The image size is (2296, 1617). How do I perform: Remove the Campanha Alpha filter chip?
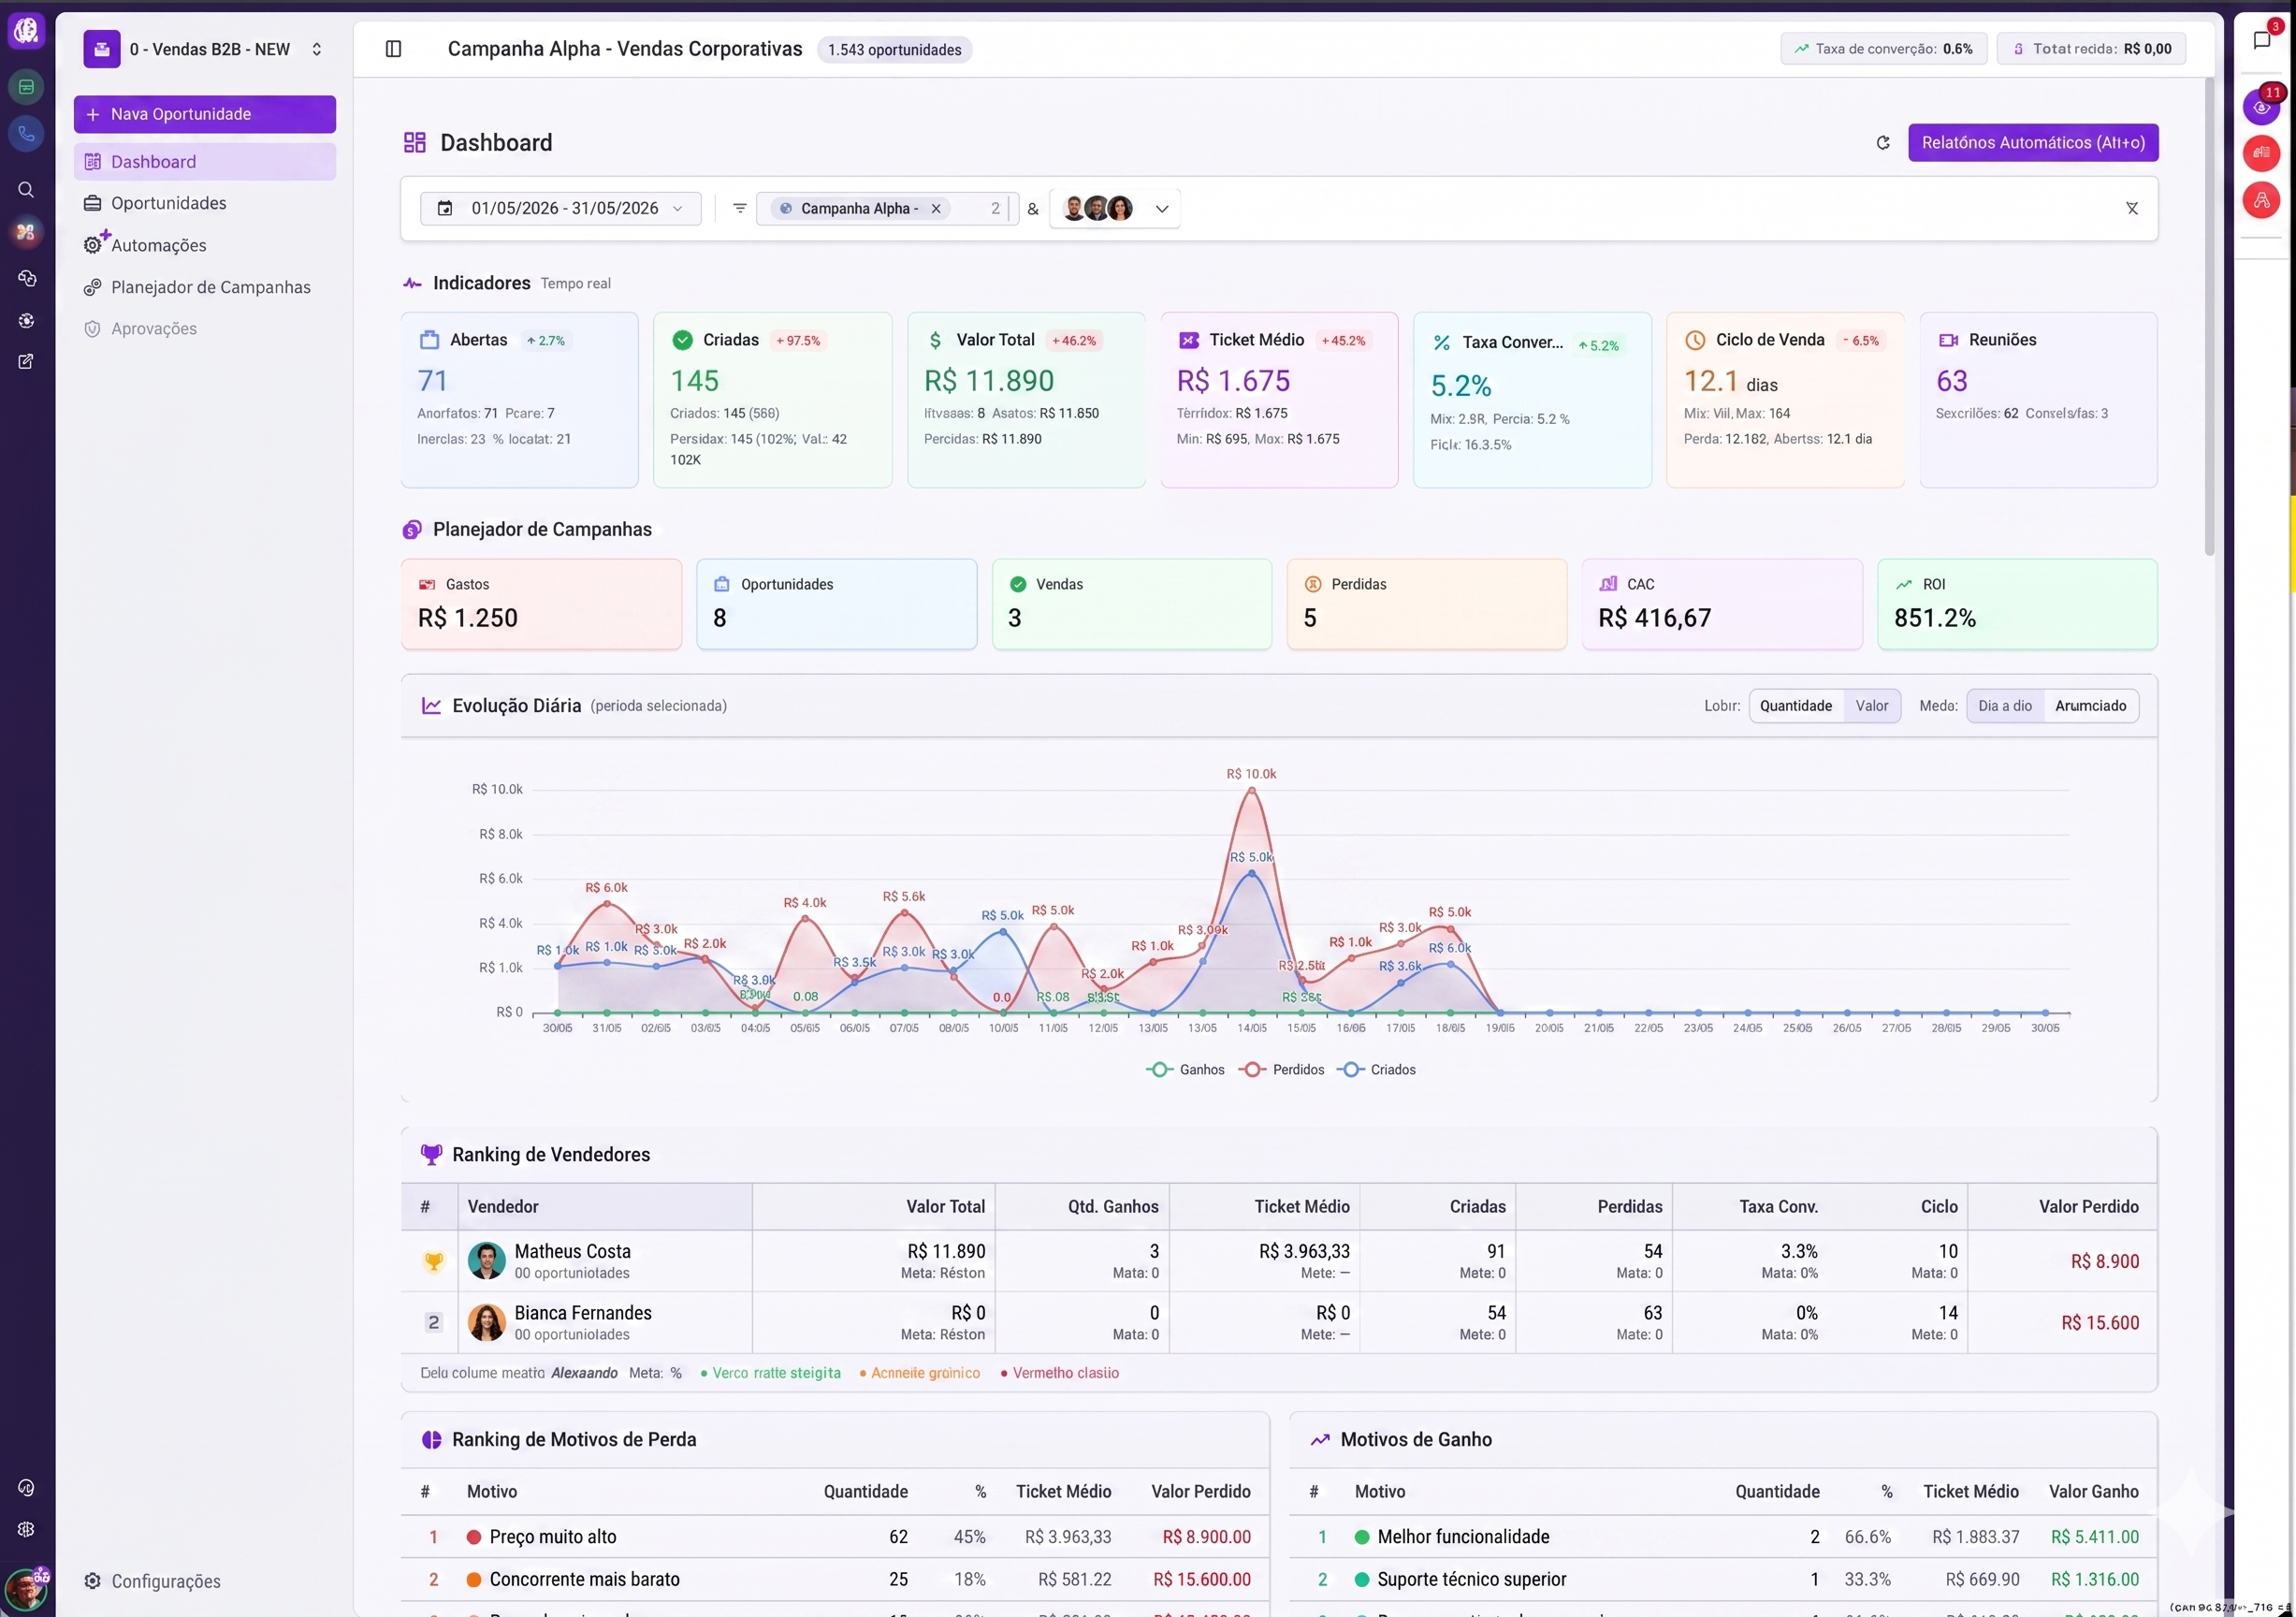pos(936,208)
